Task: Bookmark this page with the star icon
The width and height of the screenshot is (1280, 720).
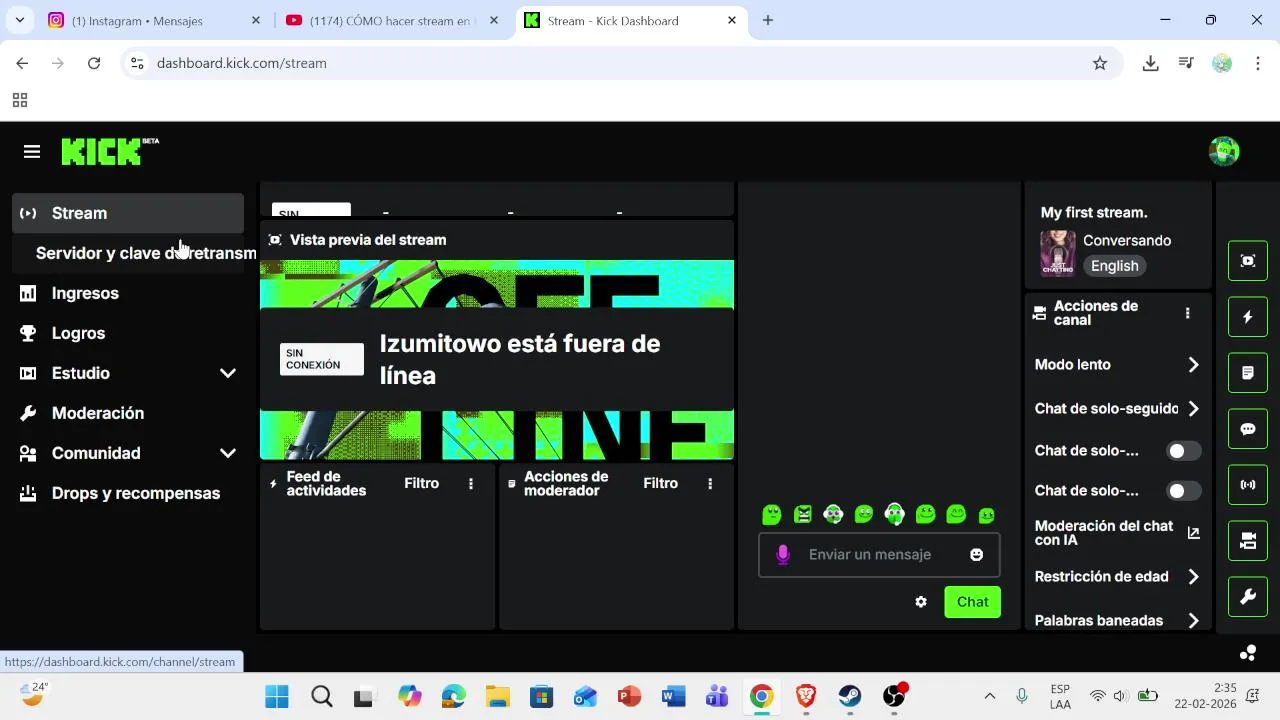Action: pos(1100,63)
